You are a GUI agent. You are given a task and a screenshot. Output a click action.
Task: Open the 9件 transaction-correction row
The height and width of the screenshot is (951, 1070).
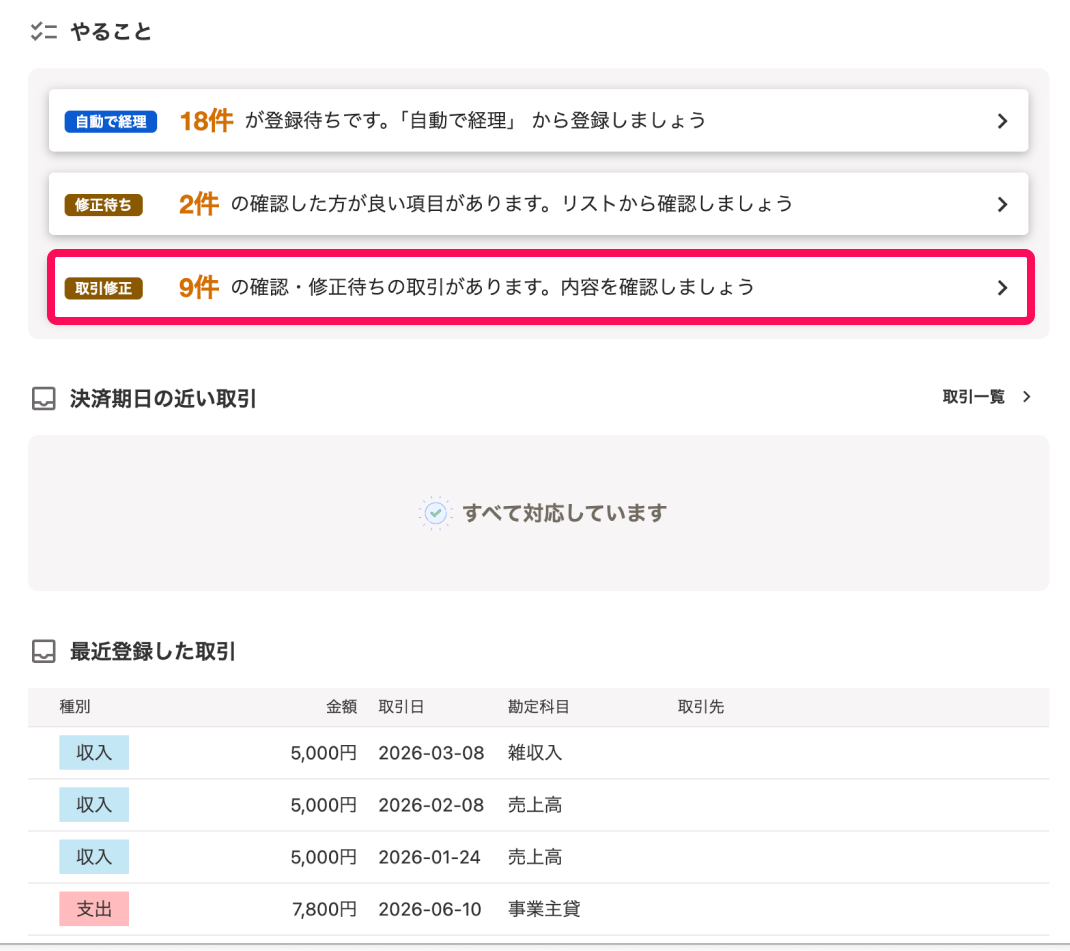pyautogui.click(x=540, y=287)
